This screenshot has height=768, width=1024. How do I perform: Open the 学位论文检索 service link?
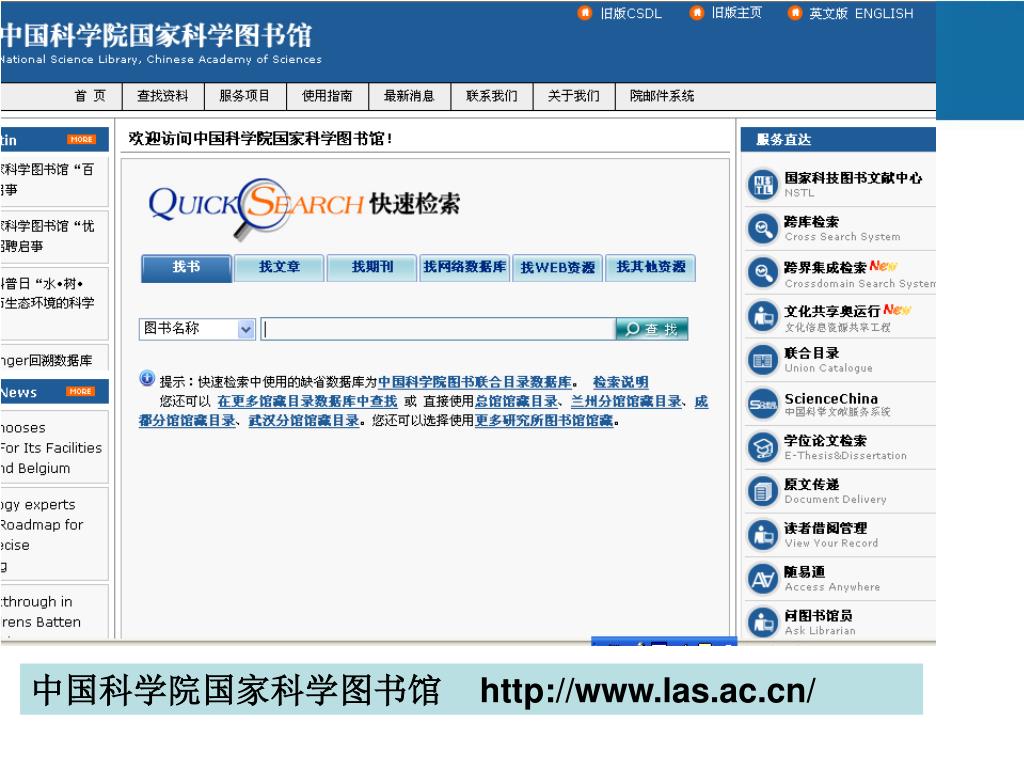click(825, 441)
